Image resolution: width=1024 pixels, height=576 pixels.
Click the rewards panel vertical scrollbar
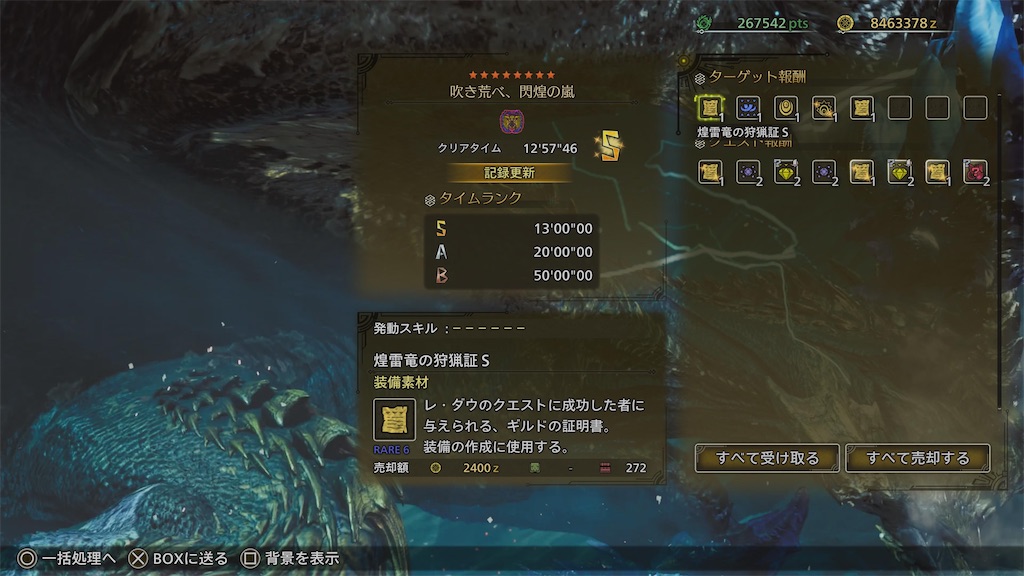point(999,251)
